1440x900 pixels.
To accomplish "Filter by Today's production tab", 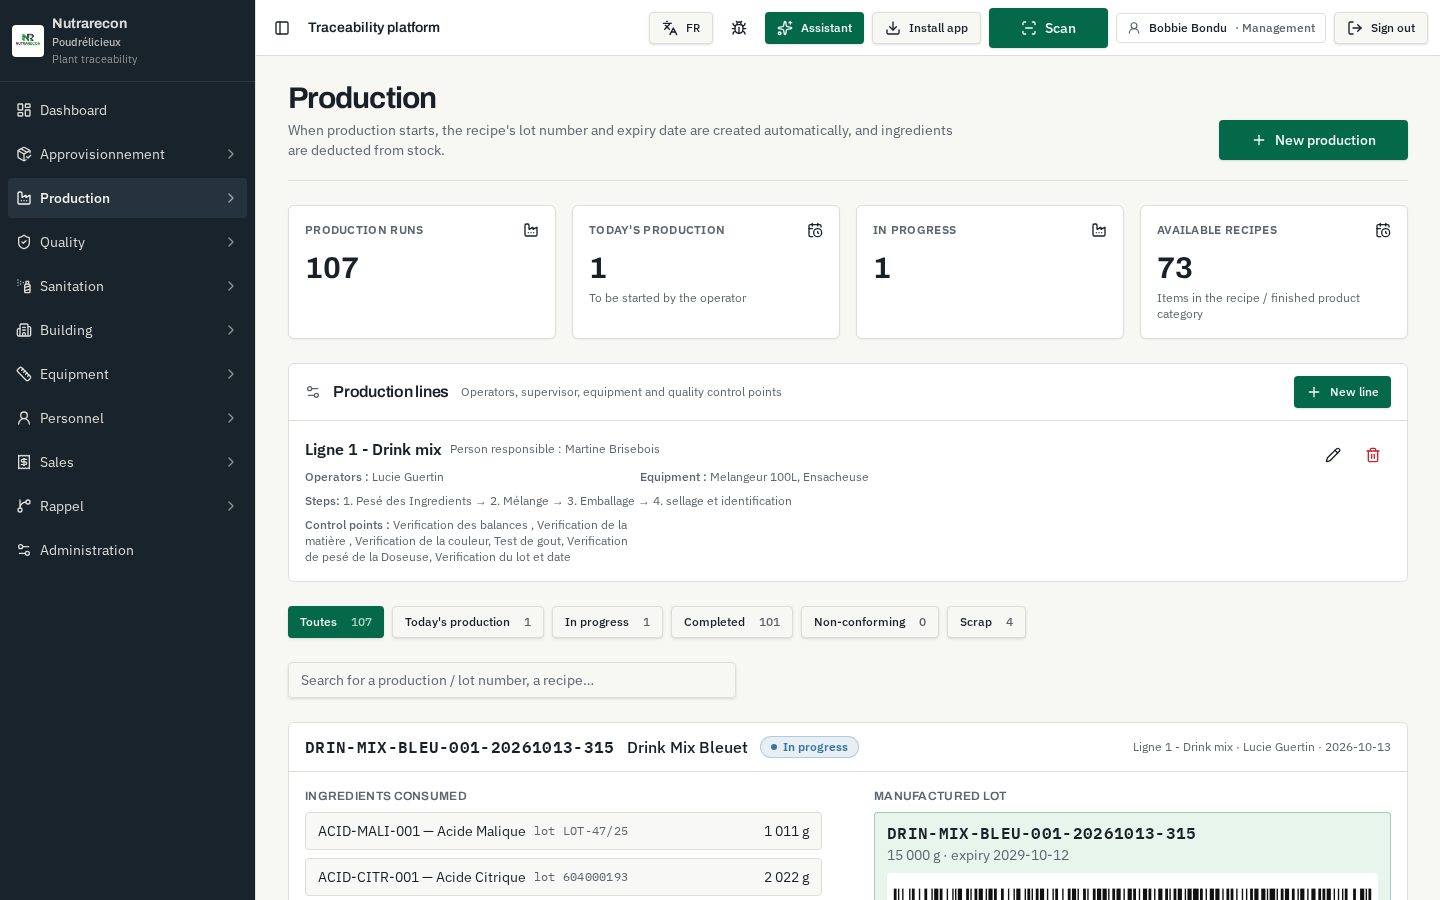I will coord(468,622).
